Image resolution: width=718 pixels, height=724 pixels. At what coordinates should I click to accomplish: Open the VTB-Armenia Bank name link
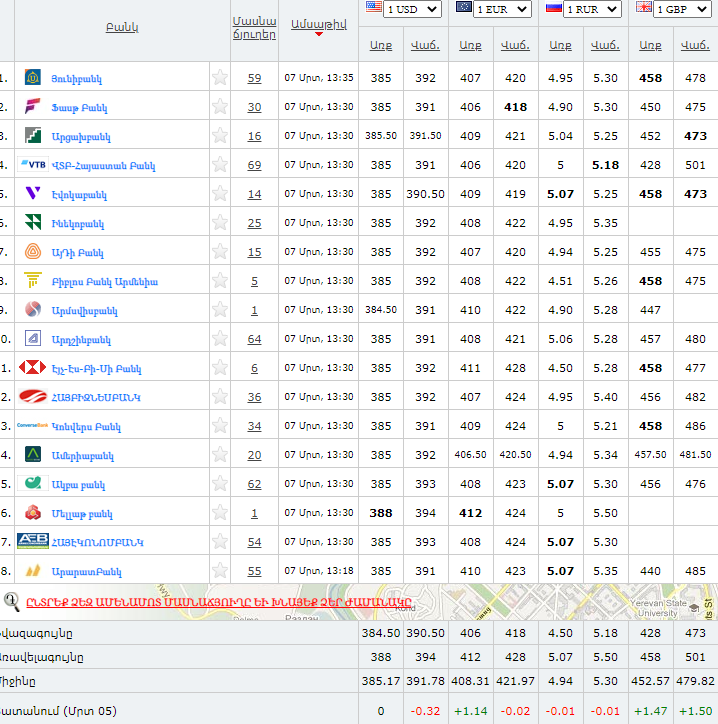pos(103,165)
